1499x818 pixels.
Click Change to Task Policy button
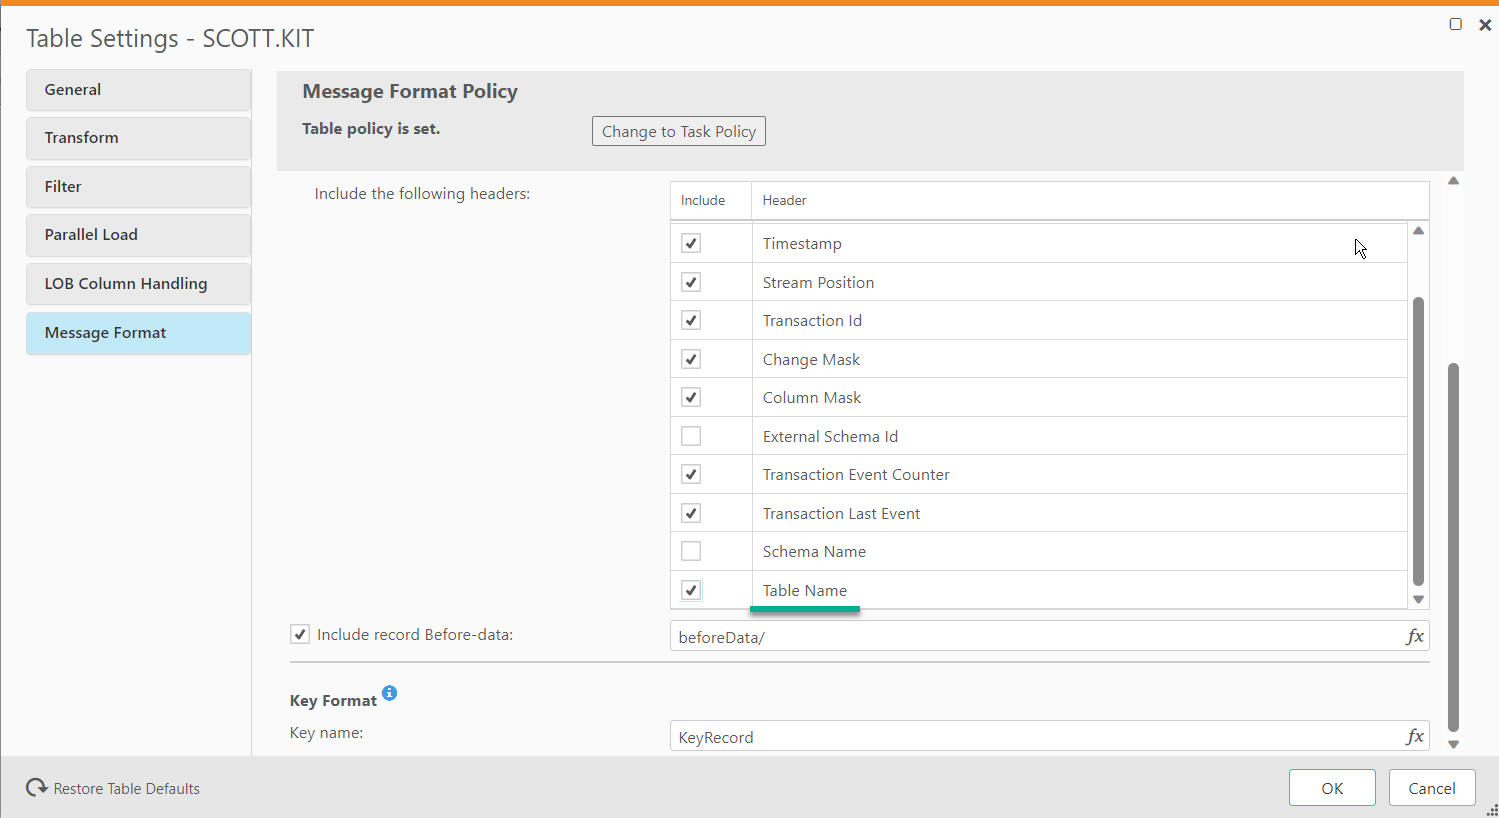(x=678, y=132)
